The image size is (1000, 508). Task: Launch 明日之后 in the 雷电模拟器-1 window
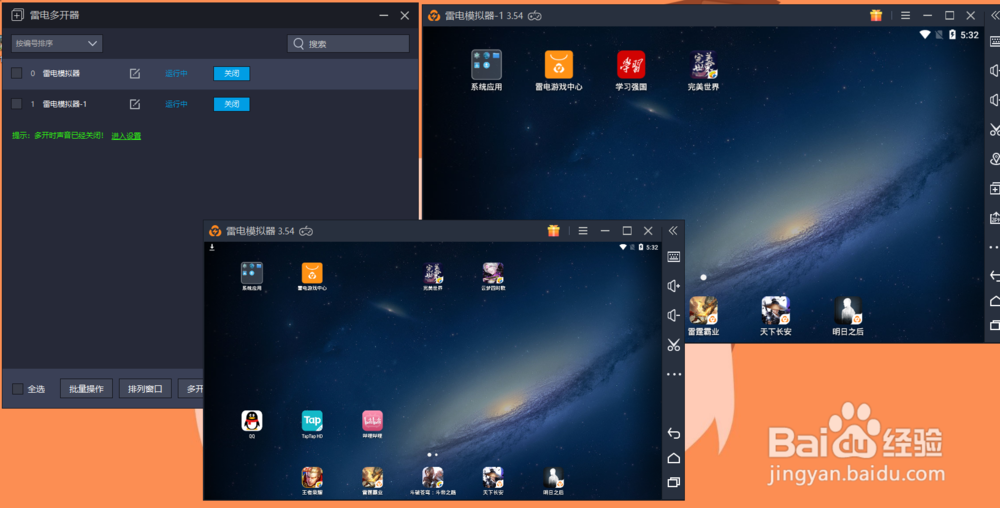848,310
